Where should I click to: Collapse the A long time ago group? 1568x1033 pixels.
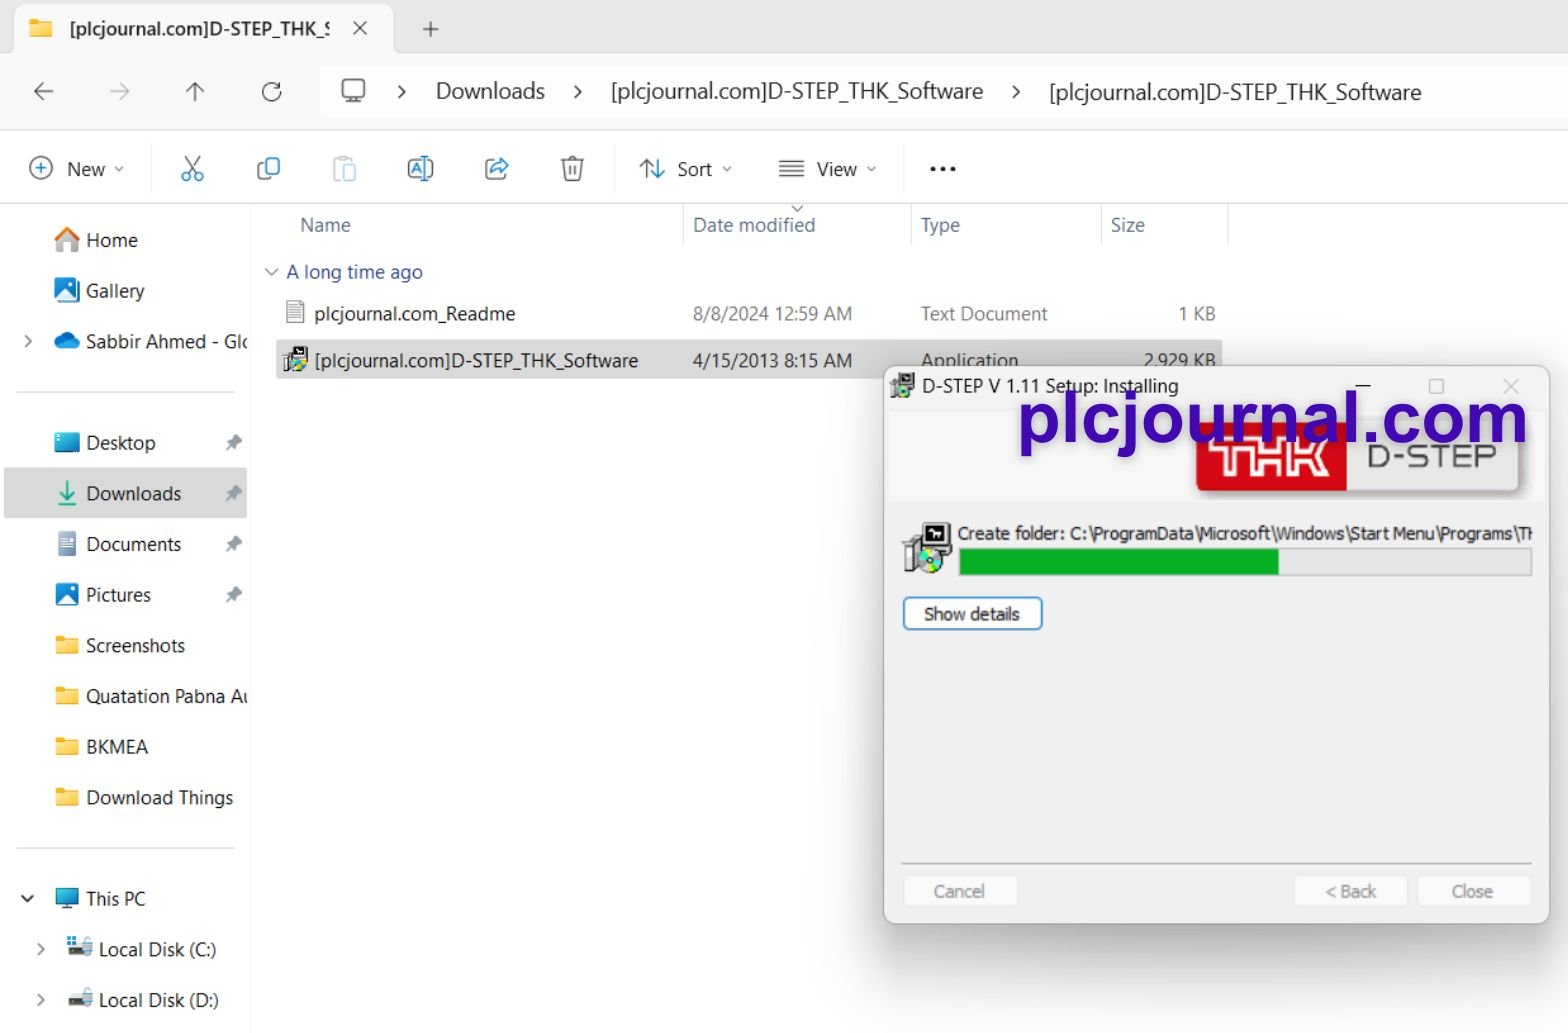271,272
